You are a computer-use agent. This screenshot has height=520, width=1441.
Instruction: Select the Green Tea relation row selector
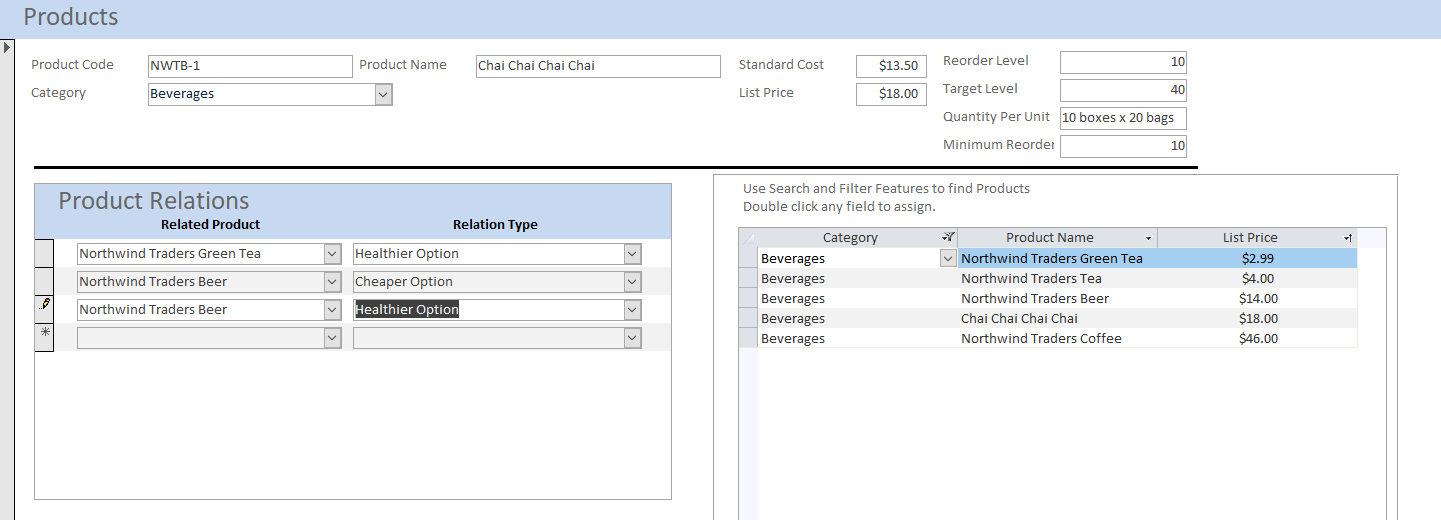[x=44, y=253]
